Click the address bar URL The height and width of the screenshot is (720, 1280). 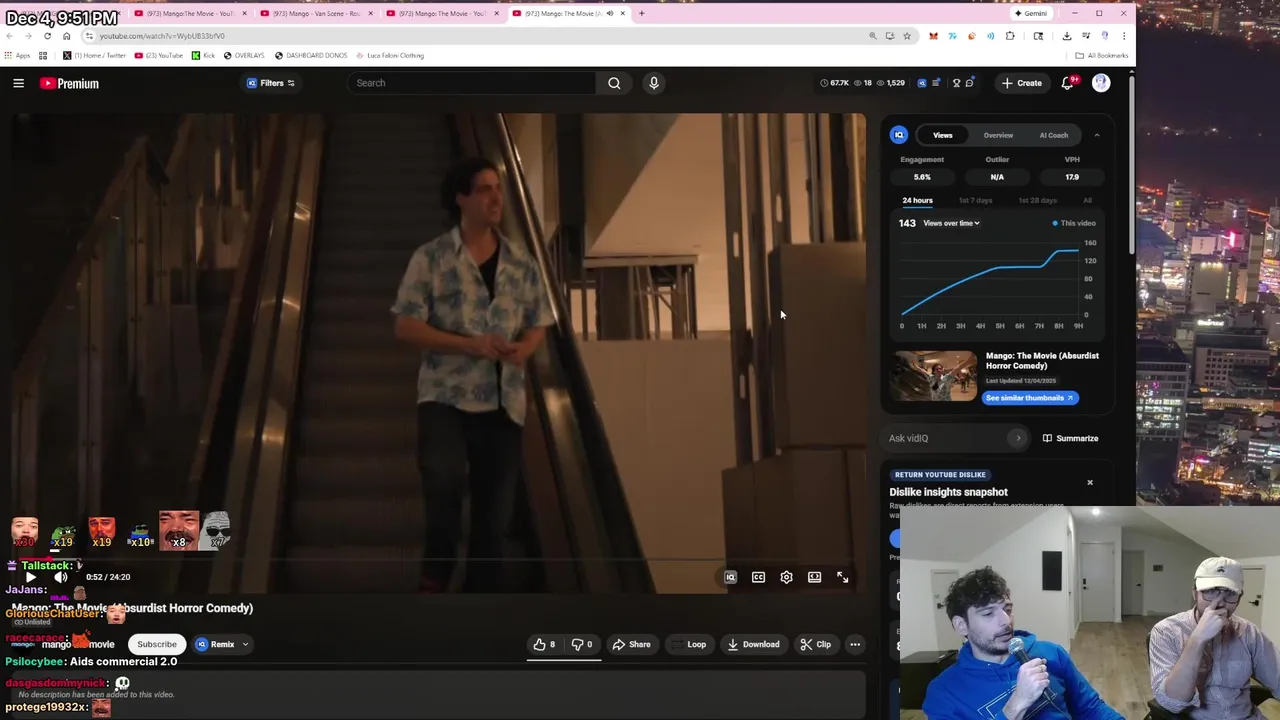pos(161,36)
